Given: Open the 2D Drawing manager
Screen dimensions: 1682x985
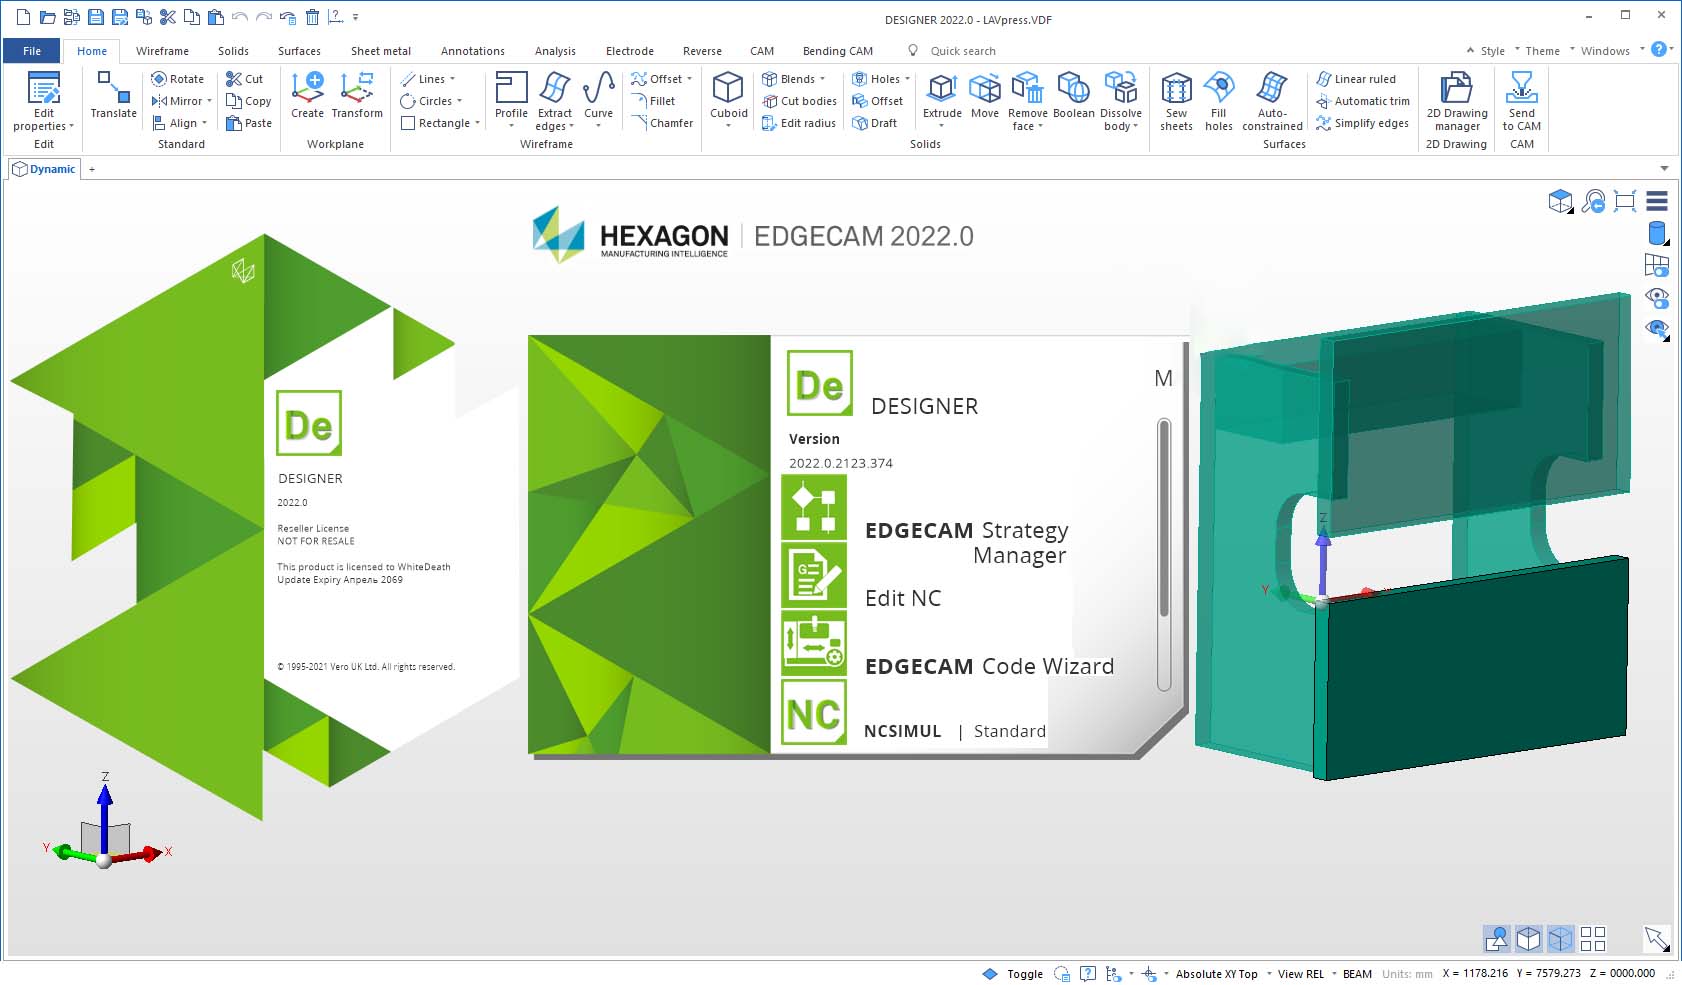Looking at the screenshot, I should pyautogui.click(x=1456, y=100).
